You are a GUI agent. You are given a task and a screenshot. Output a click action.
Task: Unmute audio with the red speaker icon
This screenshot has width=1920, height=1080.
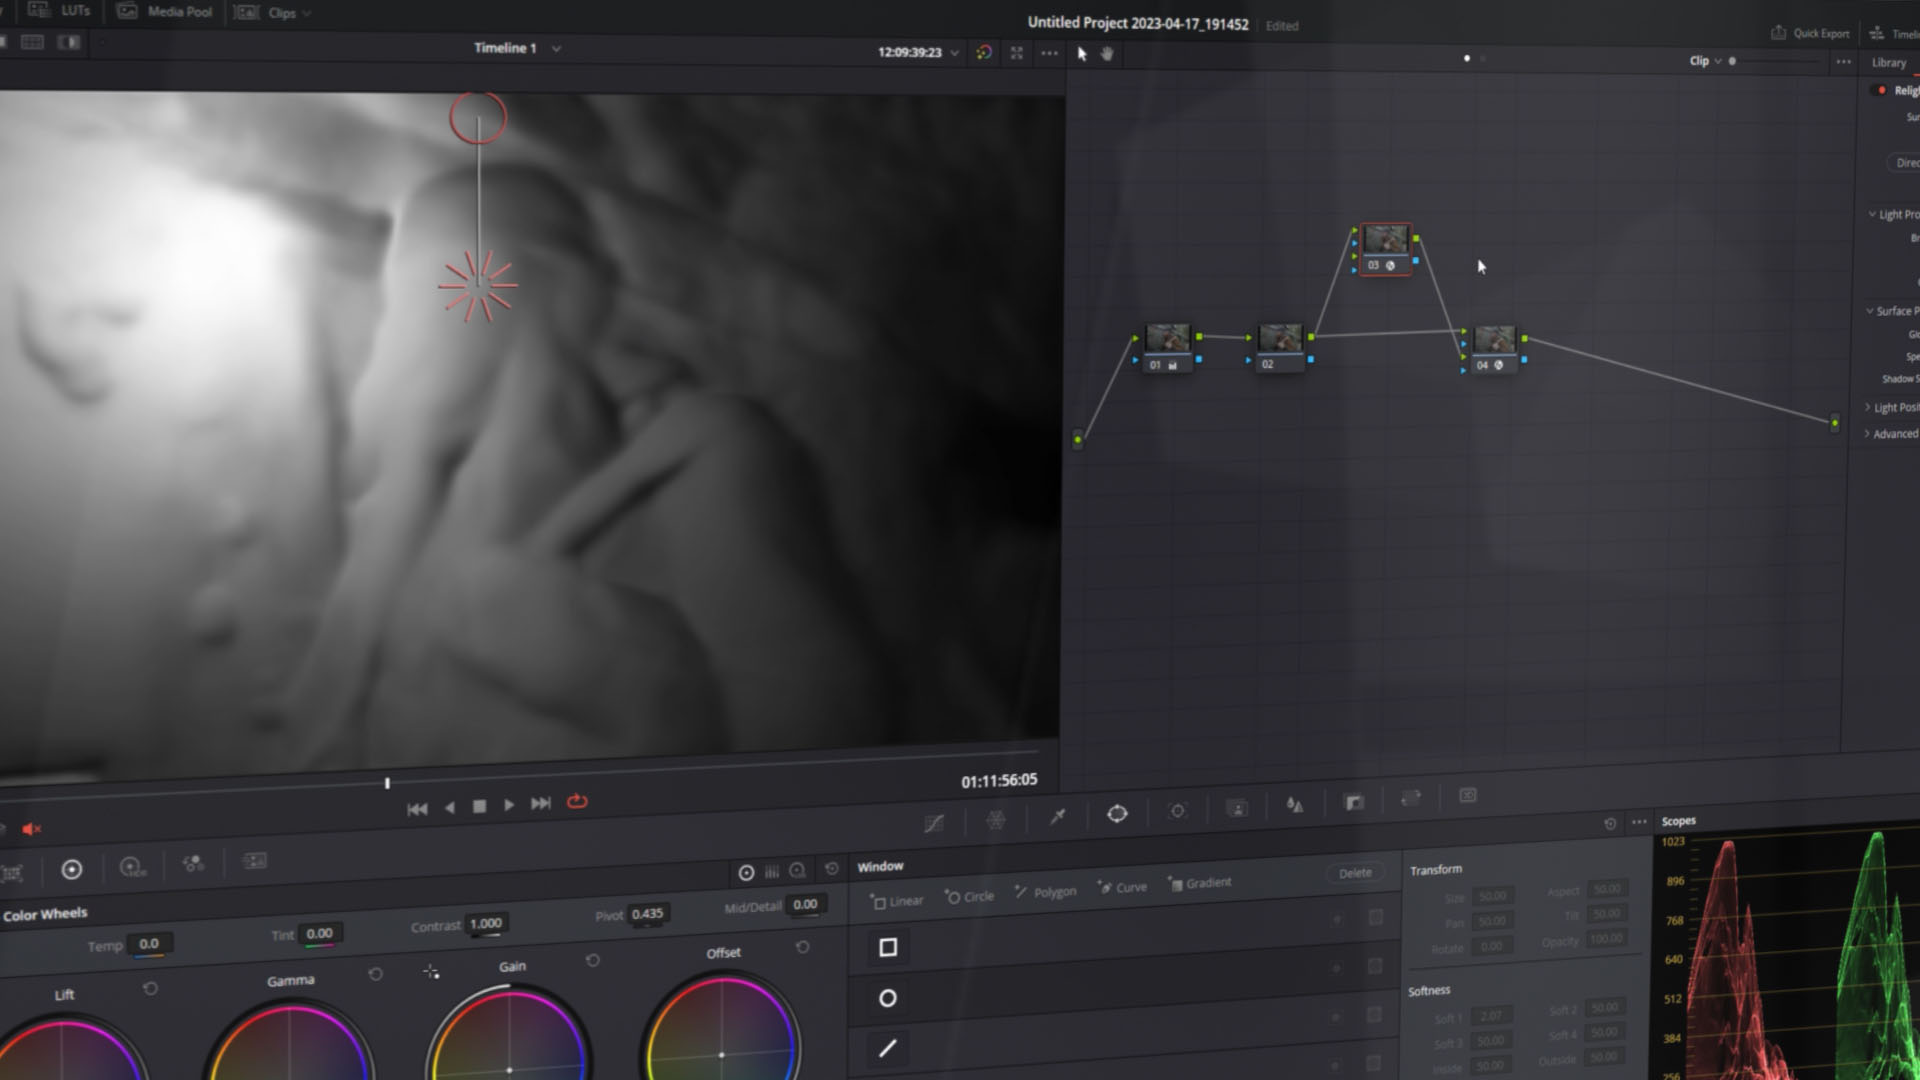32,829
